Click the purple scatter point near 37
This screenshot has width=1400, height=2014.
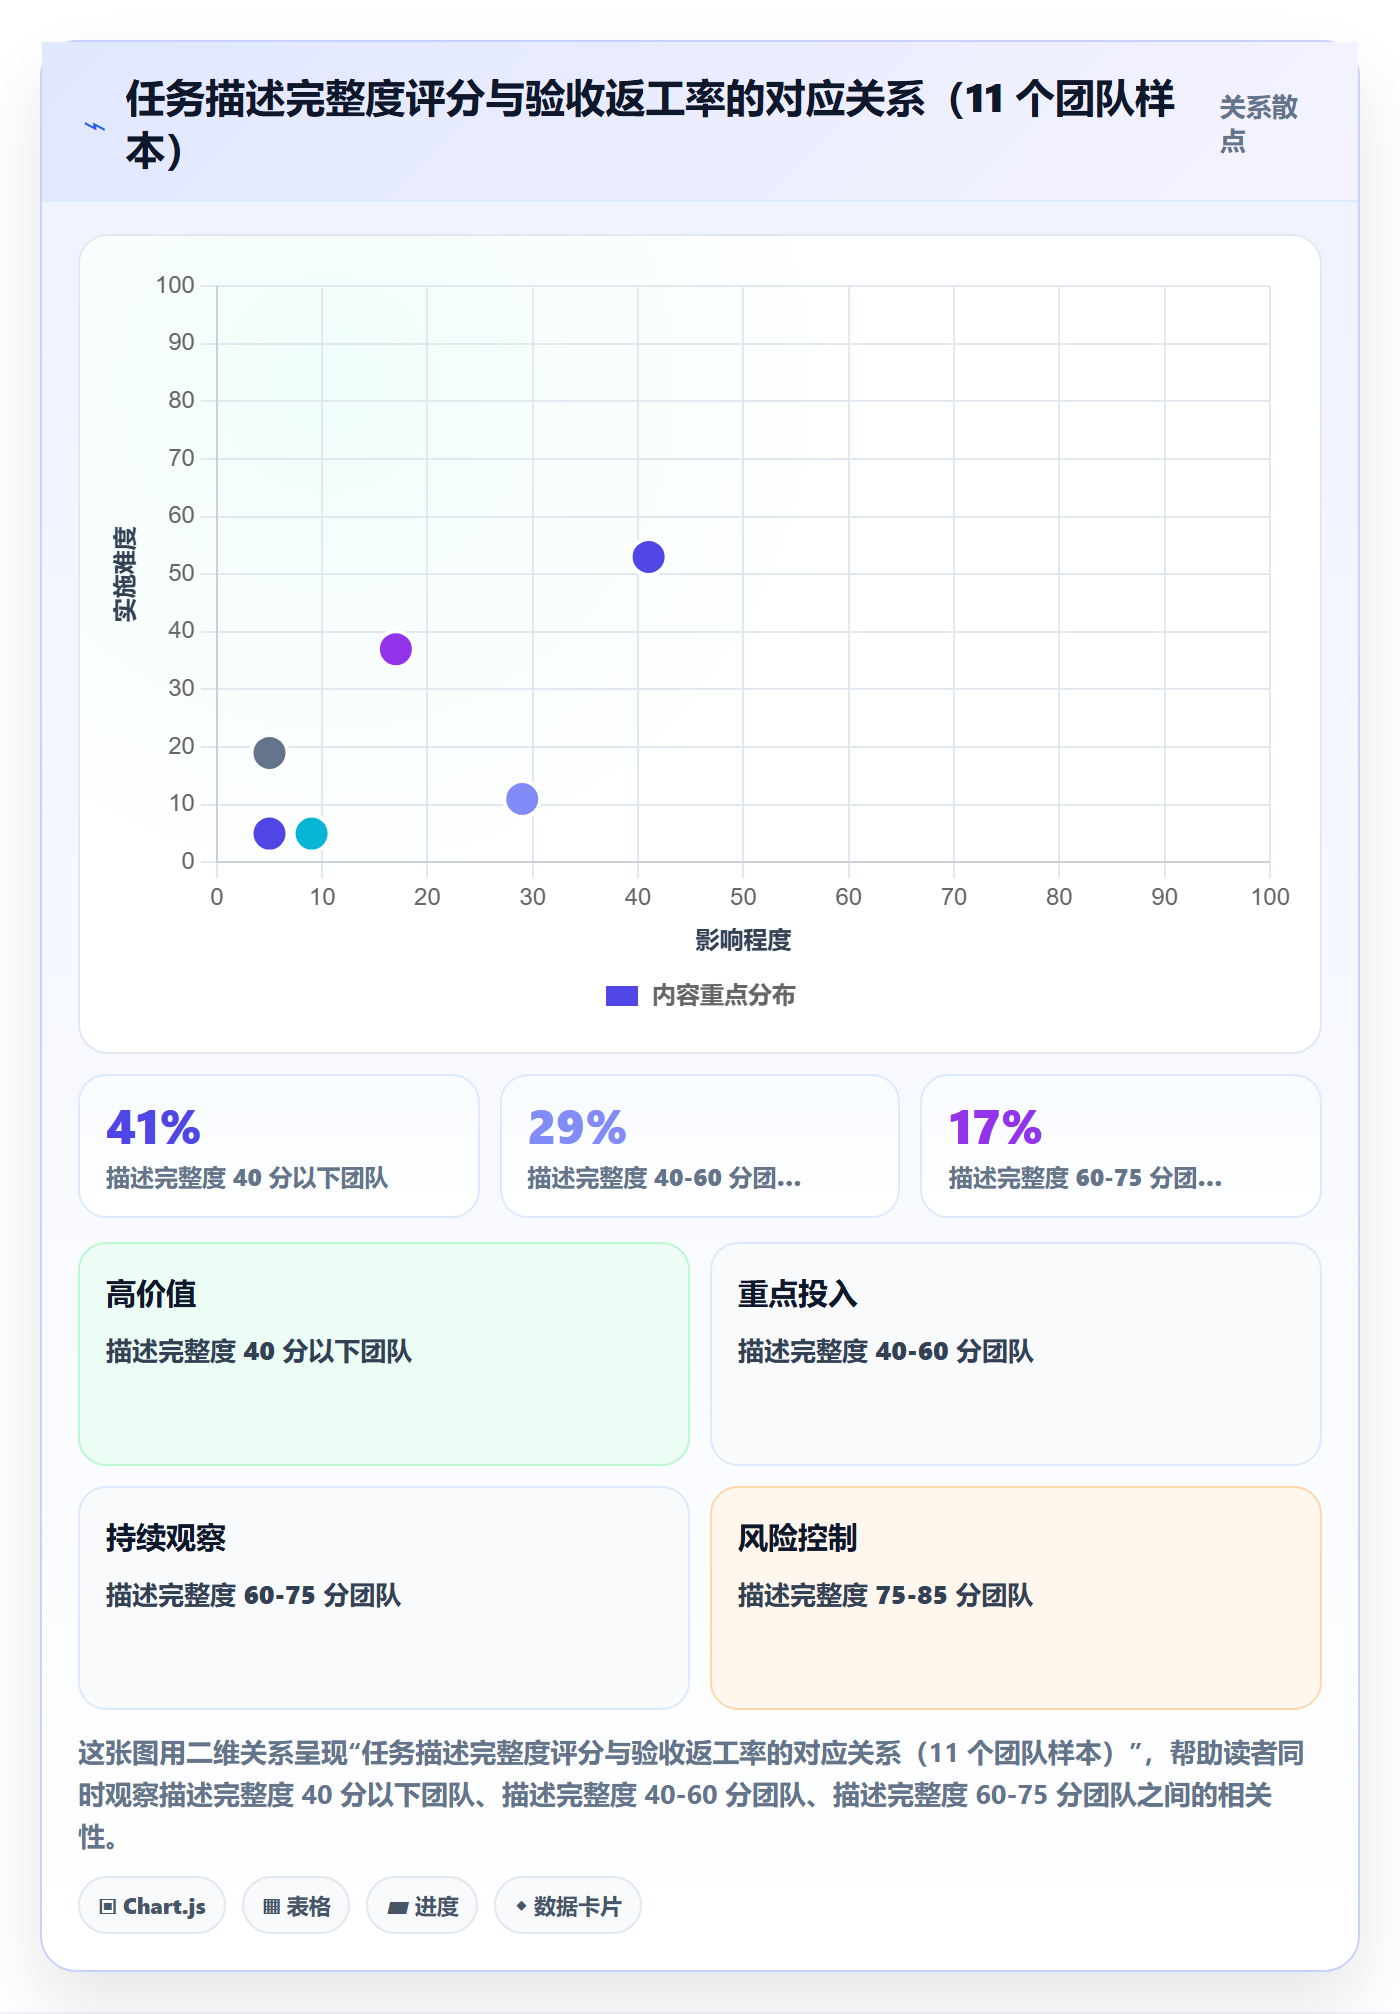(396, 649)
